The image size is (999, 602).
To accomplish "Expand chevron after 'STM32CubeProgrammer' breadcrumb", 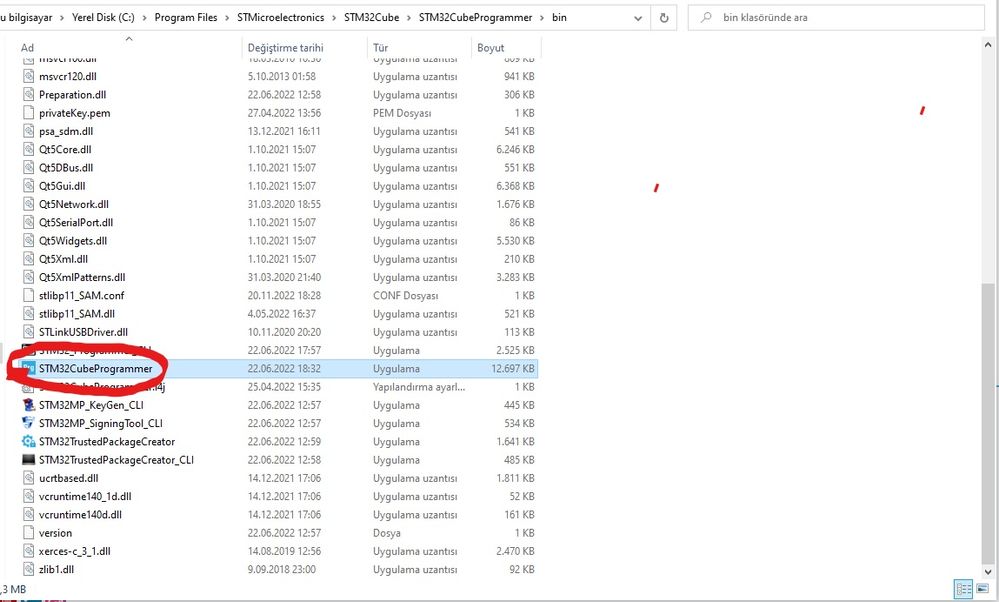I will pyautogui.click(x=542, y=18).
